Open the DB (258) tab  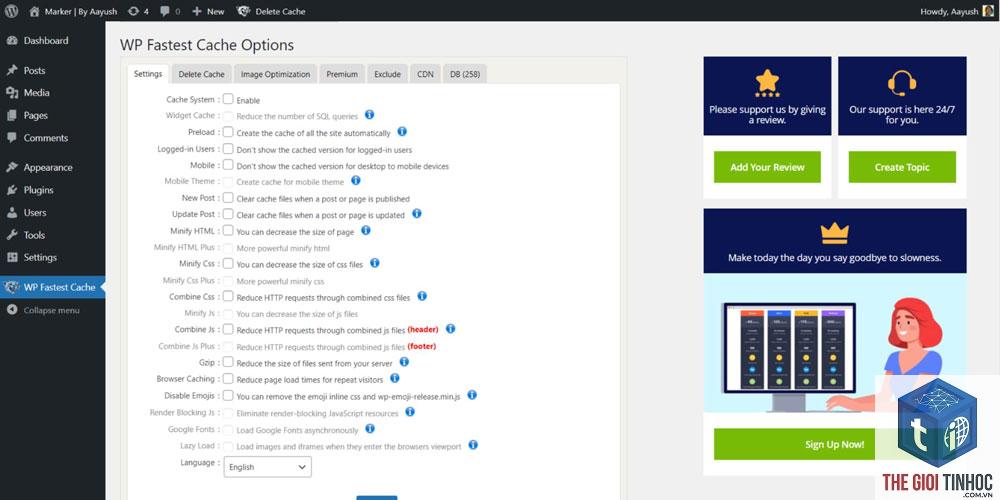click(x=465, y=74)
